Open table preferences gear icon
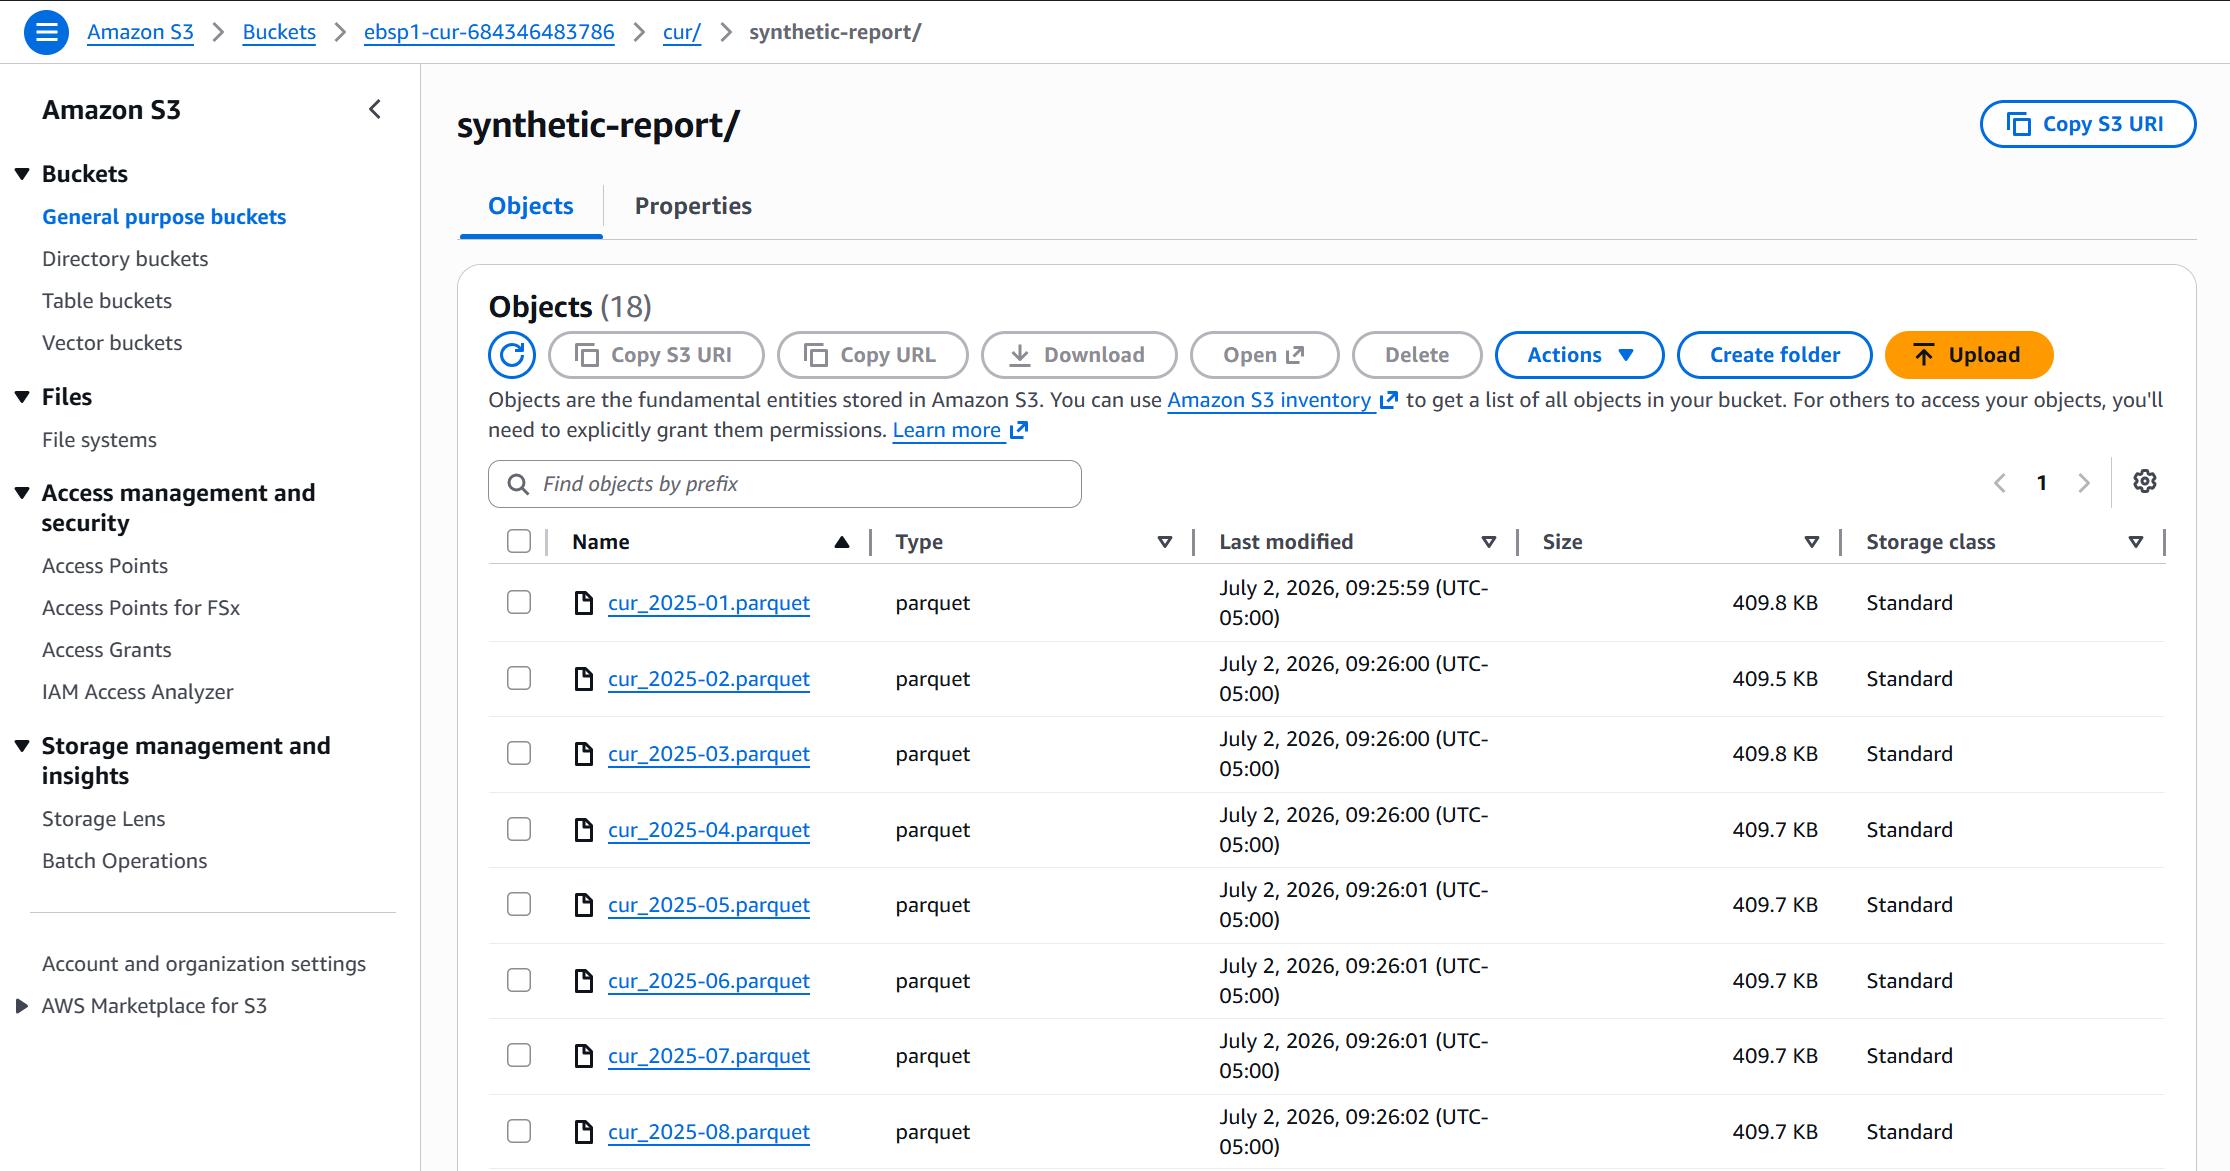Viewport: 2230px width, 1171px height. coord(2144,482)
